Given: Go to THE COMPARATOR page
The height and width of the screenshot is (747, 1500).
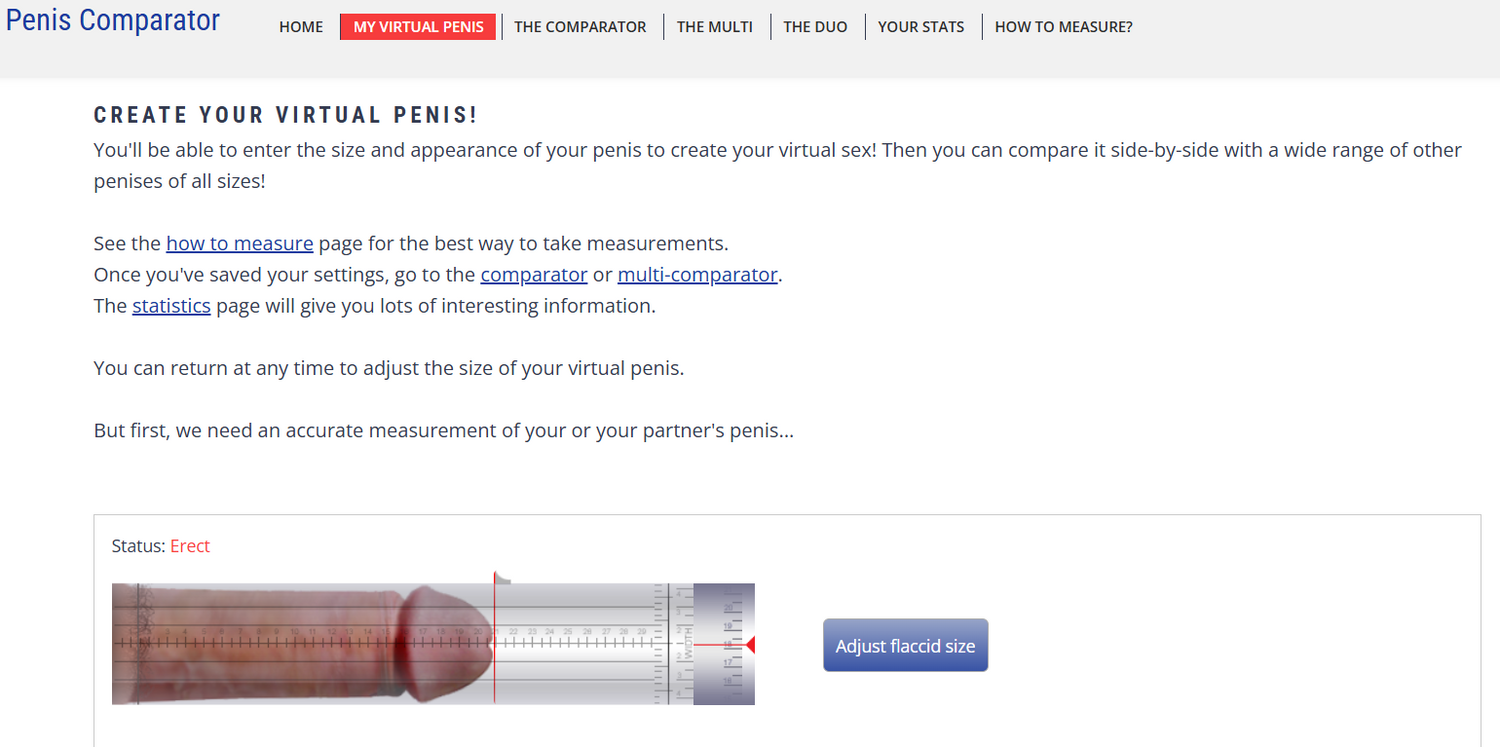Looking at the screenshot, I should [580, 27].
